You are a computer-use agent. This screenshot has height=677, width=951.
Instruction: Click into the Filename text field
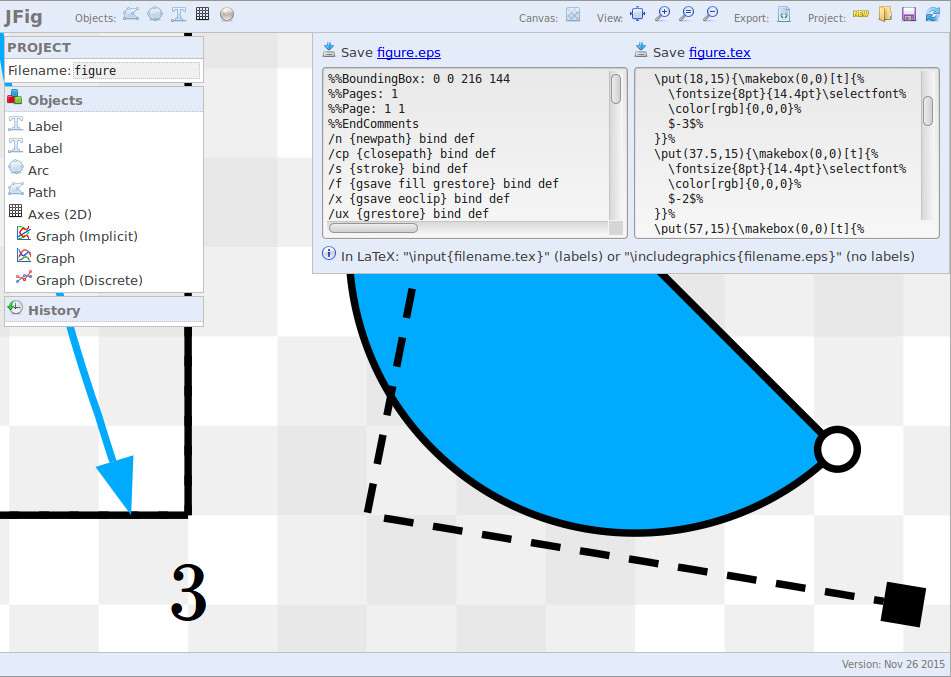(x=136, y=71)
